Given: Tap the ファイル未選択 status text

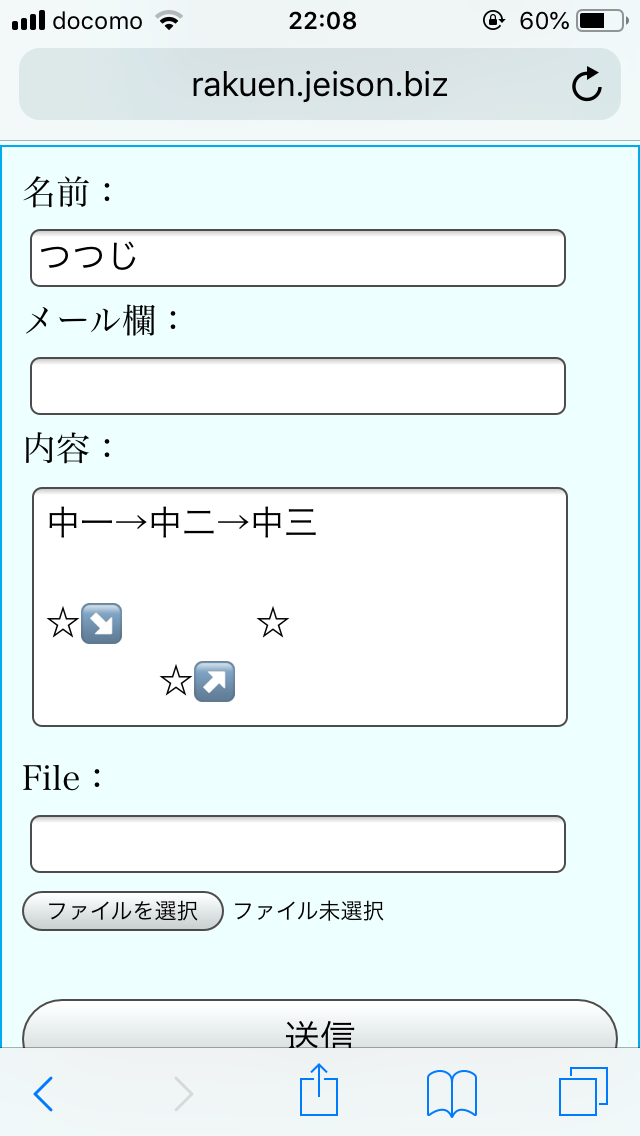Looking at the screenshot, I should (x=308, y=911).
